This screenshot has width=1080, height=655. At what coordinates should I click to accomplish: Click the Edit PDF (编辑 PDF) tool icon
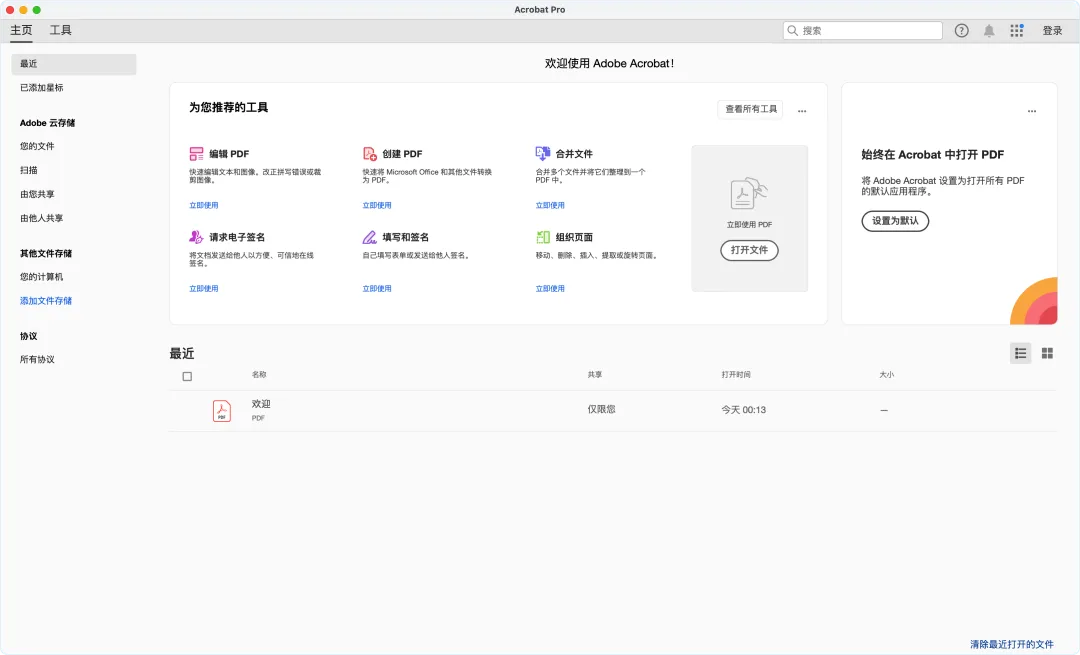pyautogui.click(x=196, y=154)
